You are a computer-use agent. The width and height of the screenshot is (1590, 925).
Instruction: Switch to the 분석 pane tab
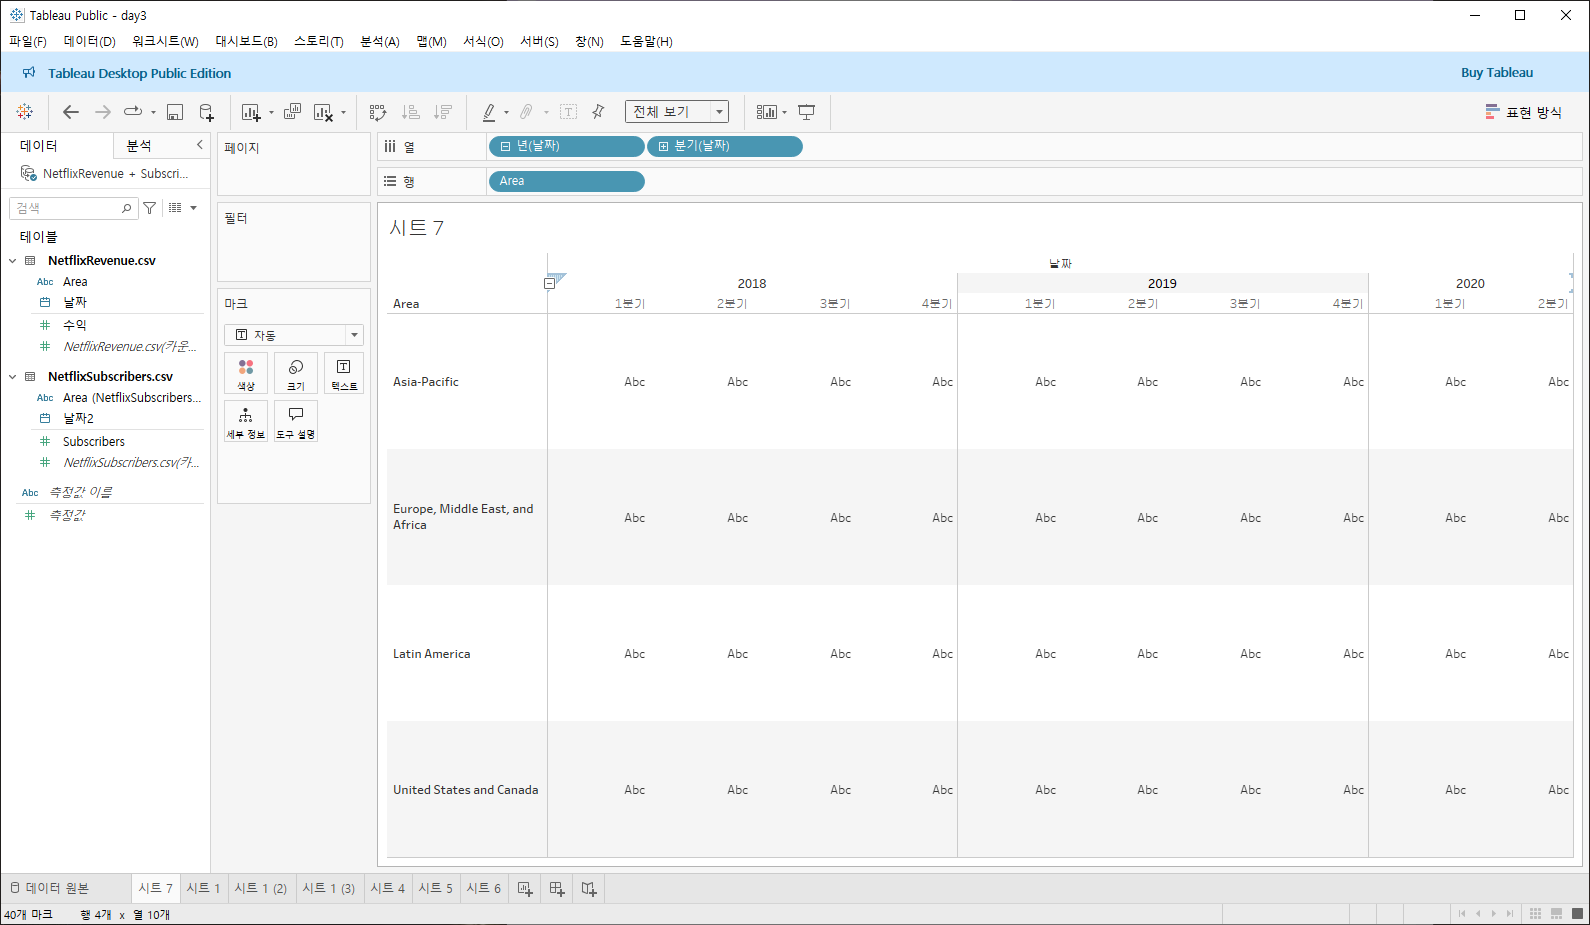(139, 146)
